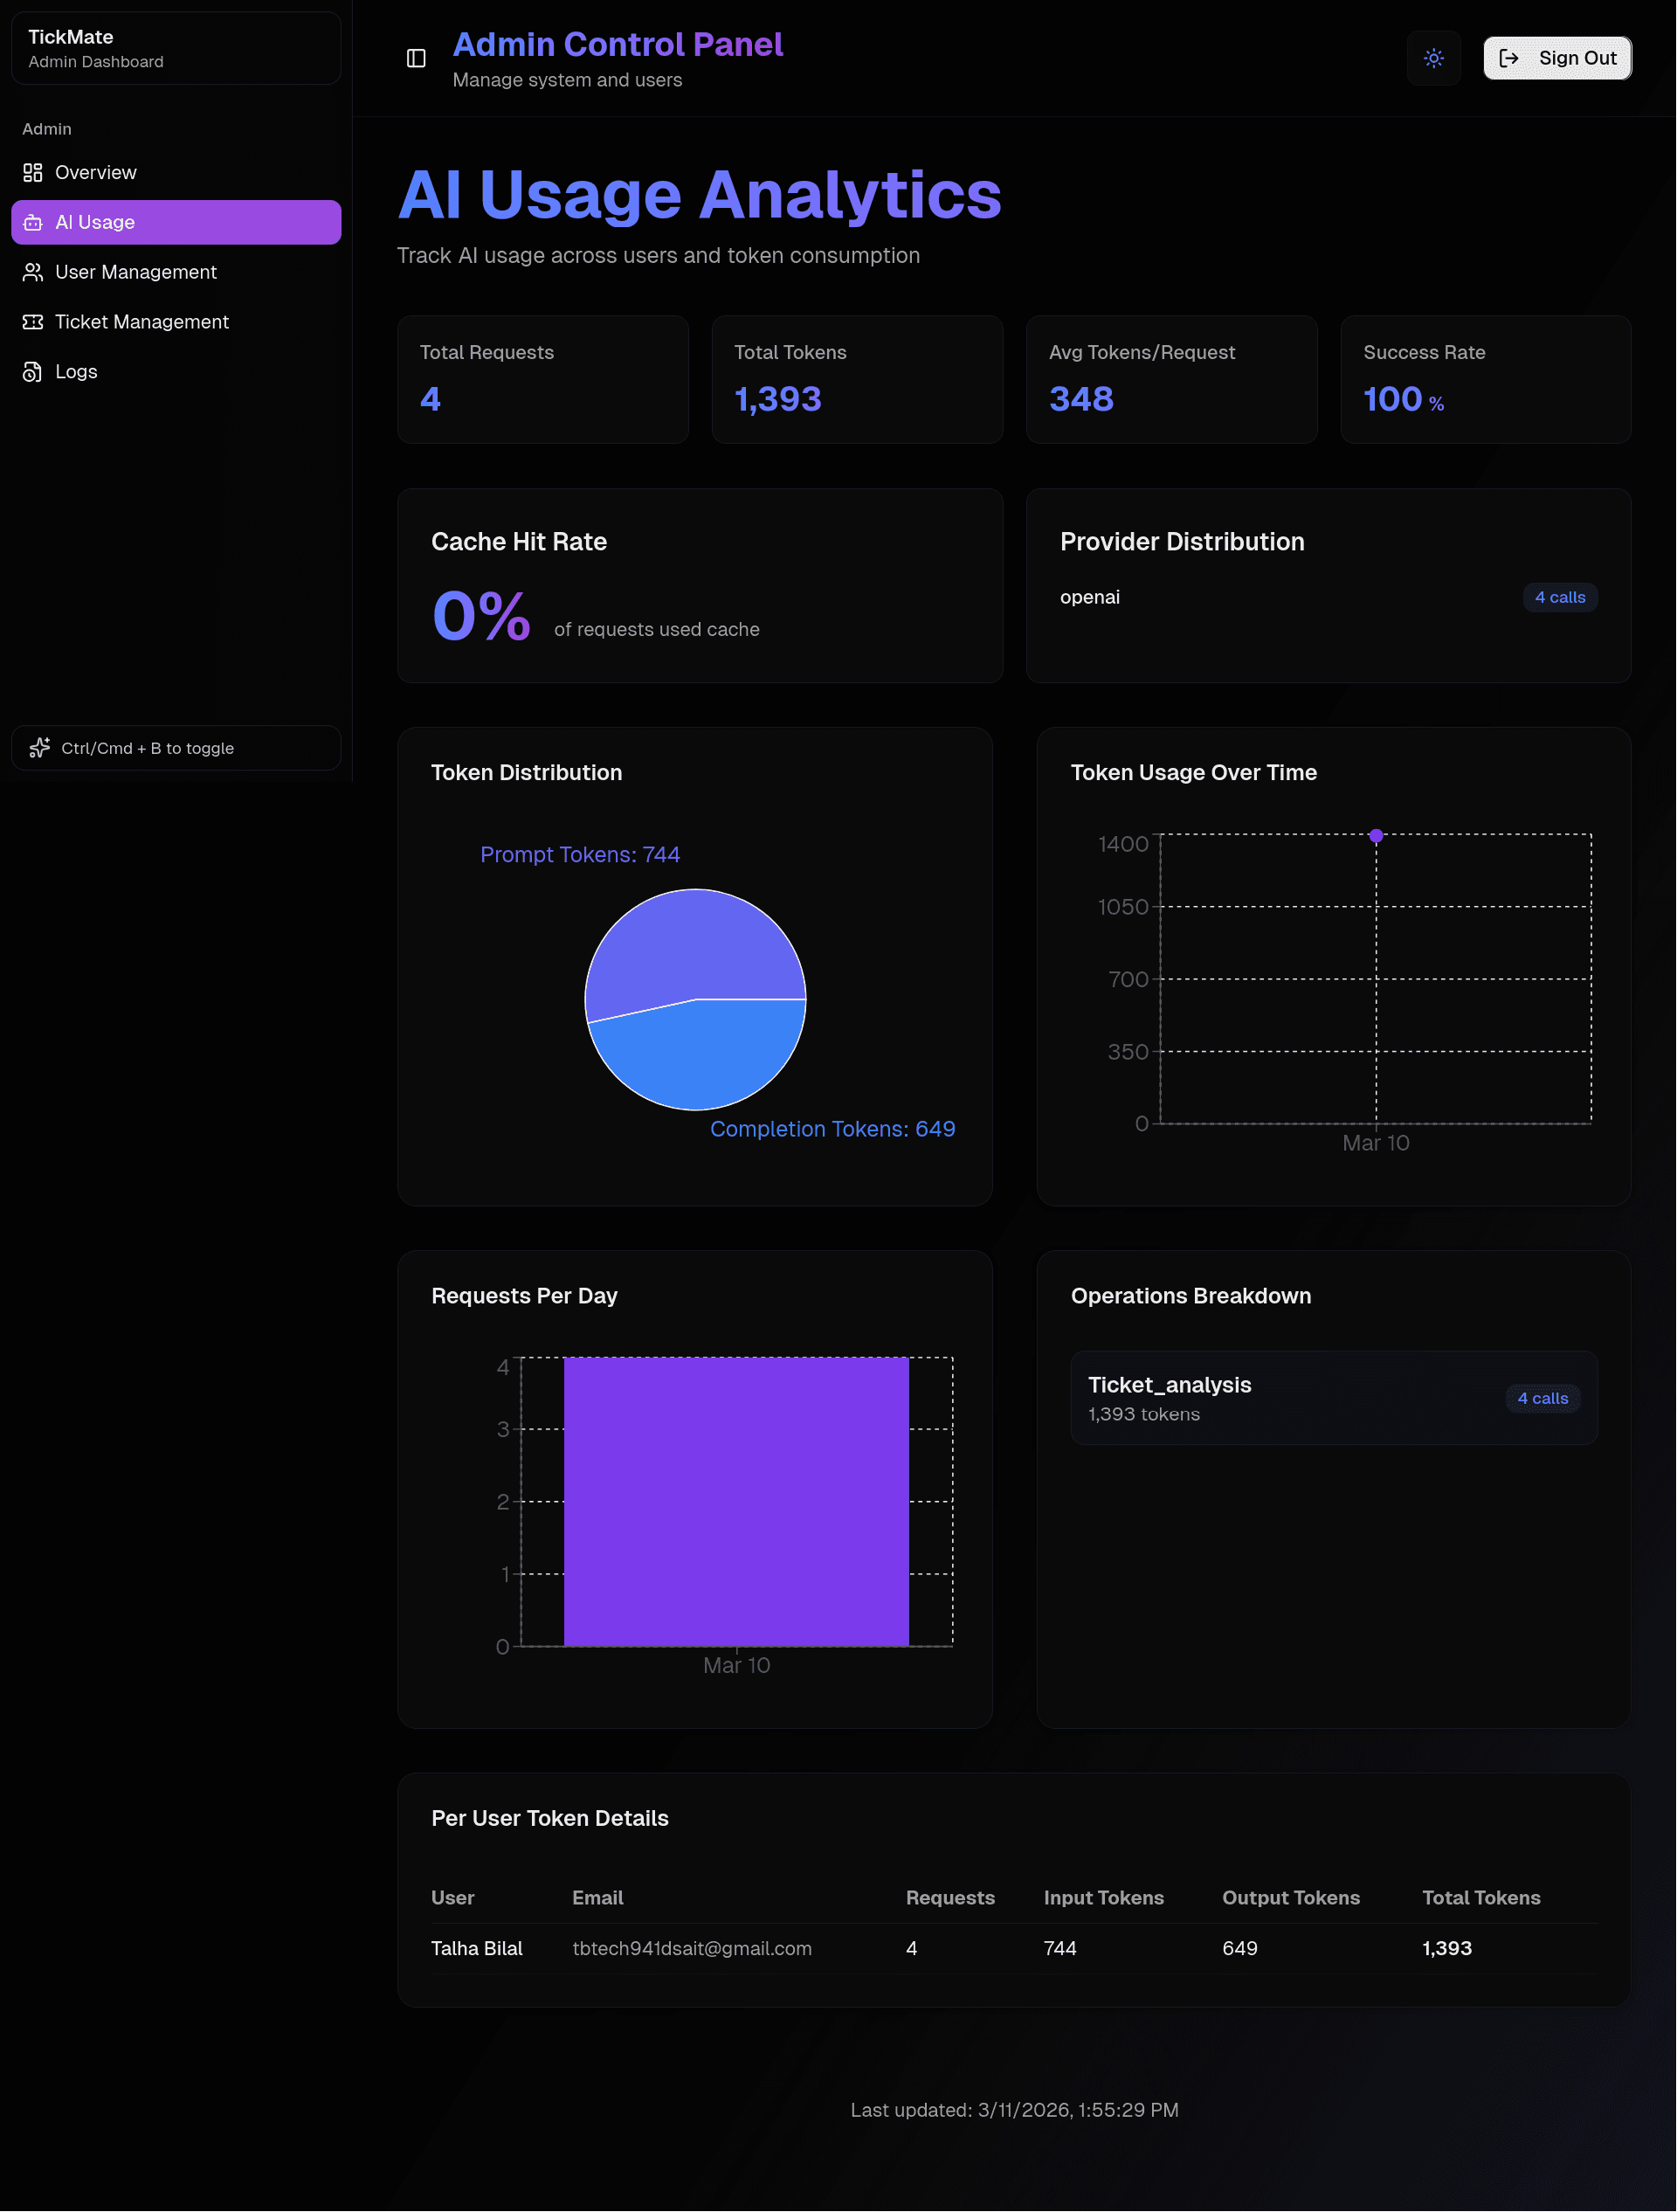This screenshot has height=2212, width=1677.
Task: Click the Cache Hit Rate 0% value
Action: coord(481,615)
